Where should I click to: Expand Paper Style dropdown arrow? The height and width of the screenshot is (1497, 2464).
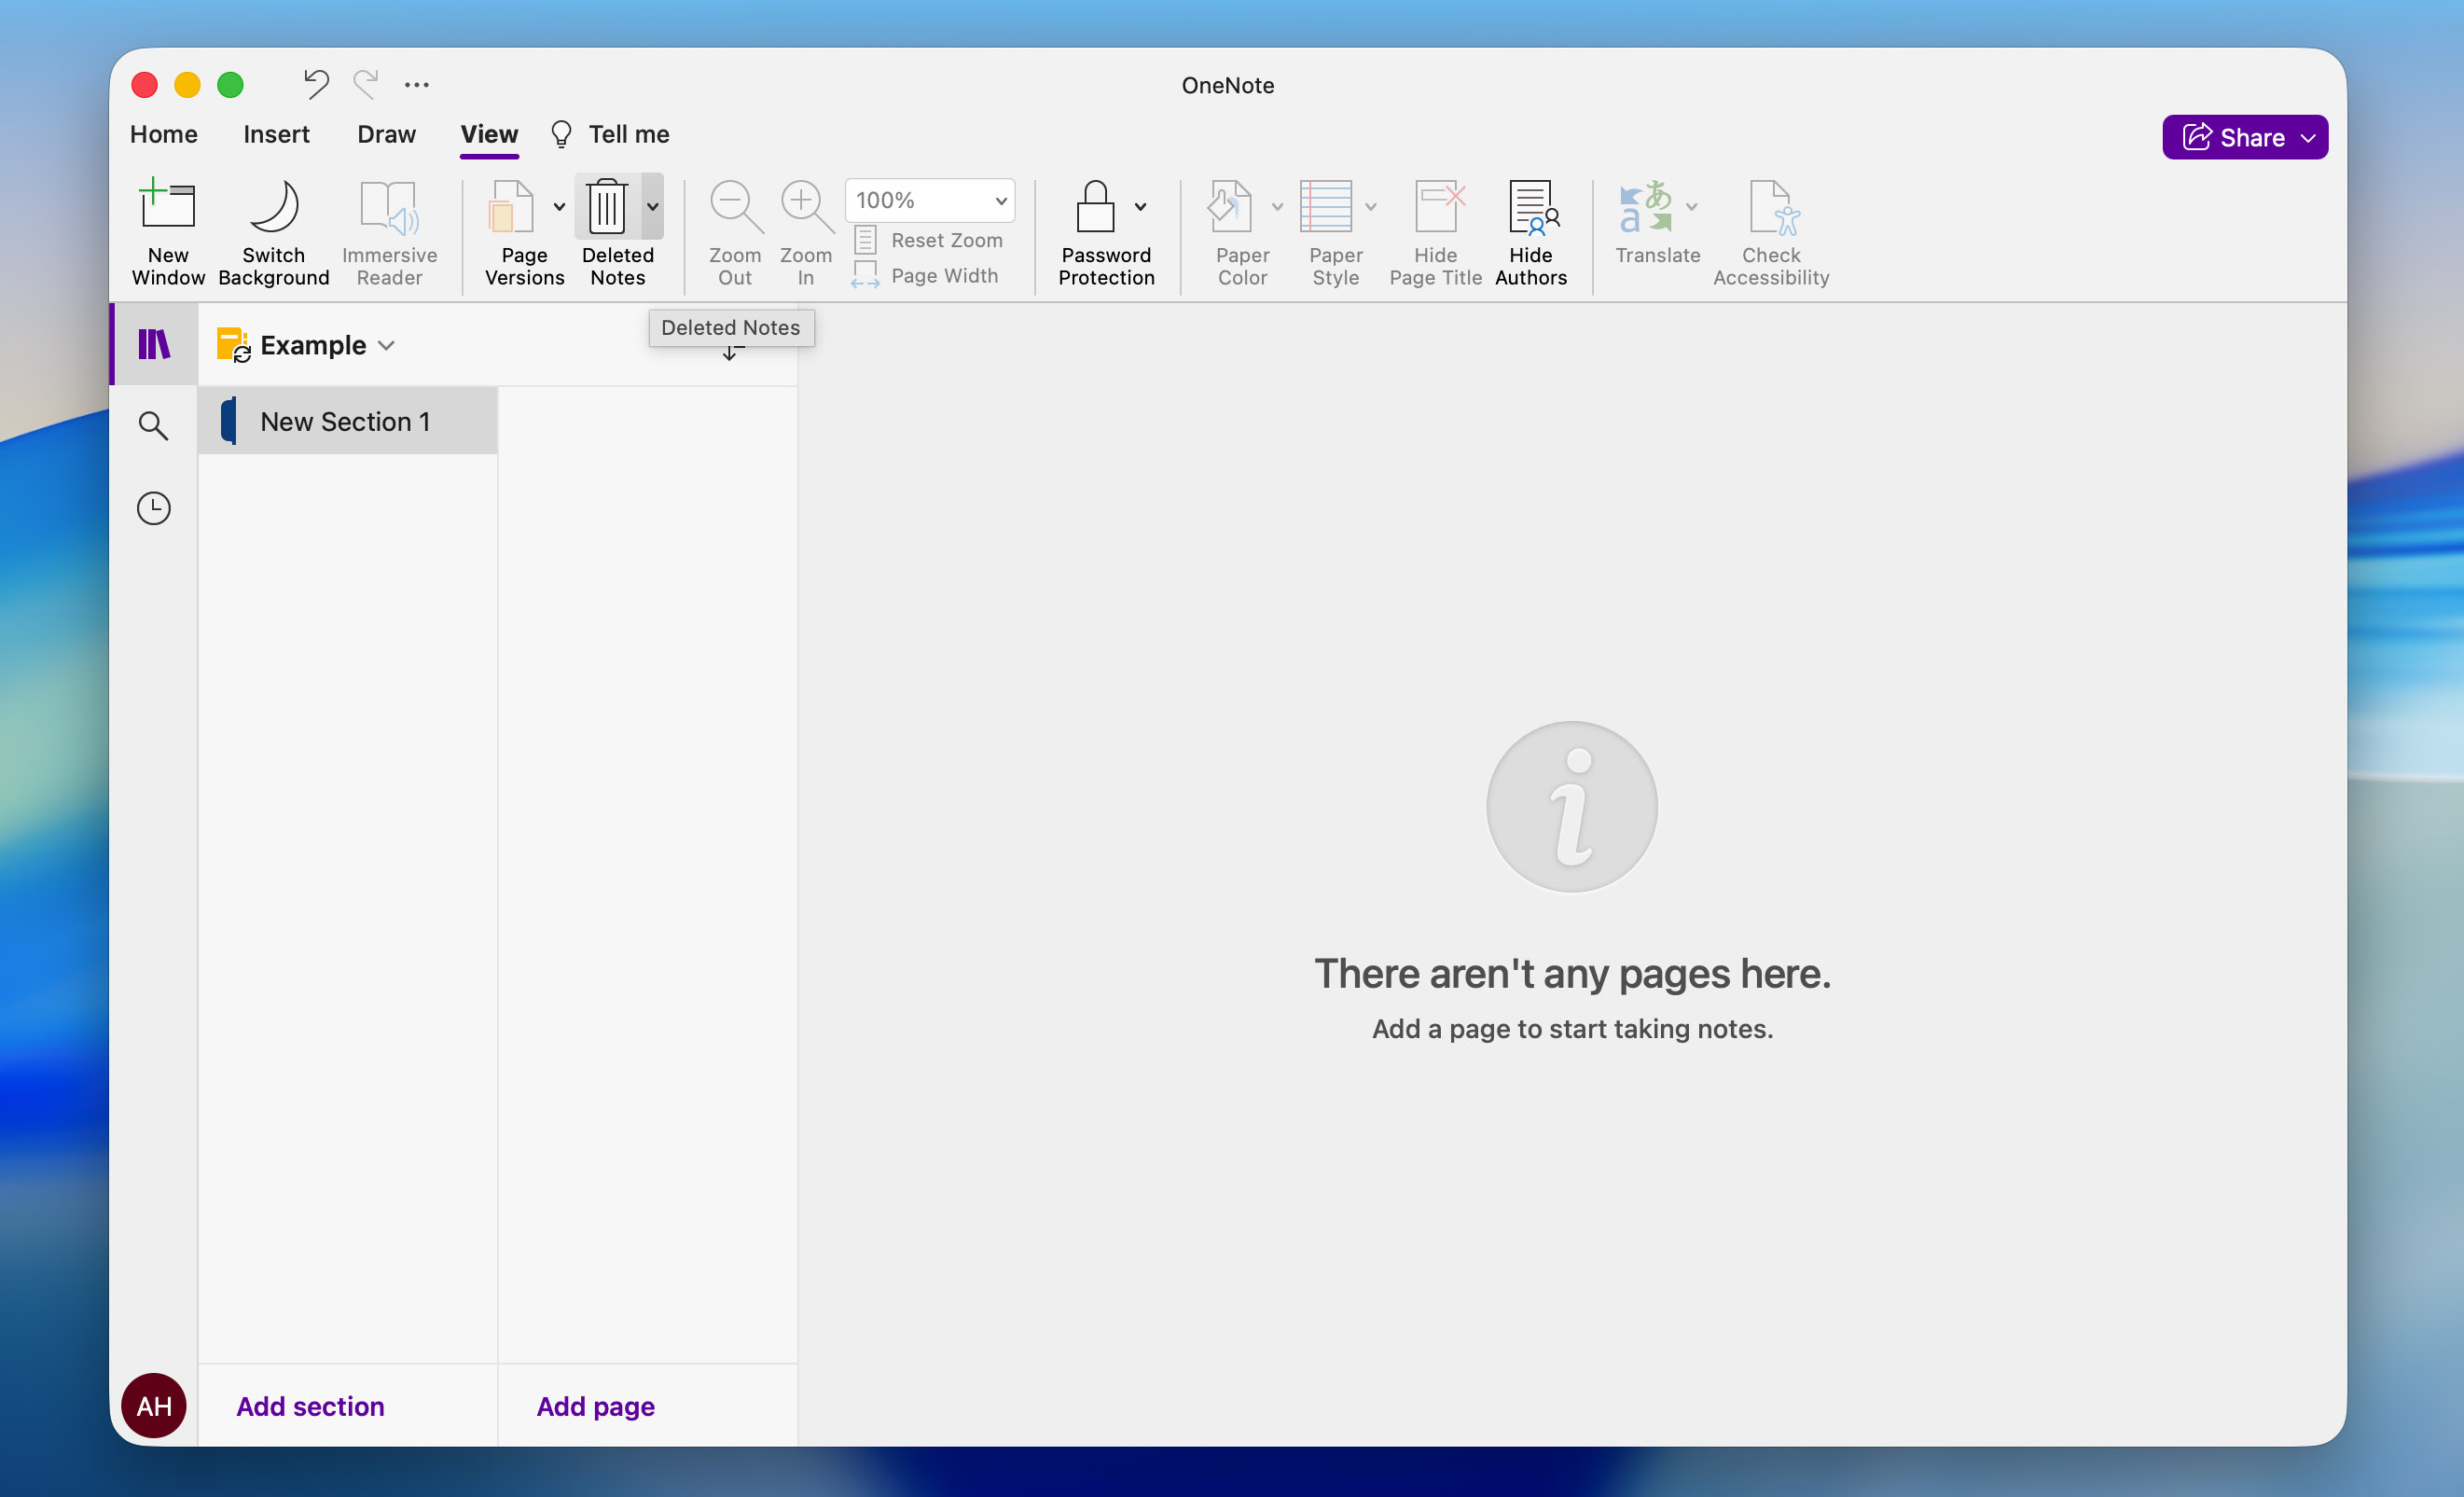coord(1371,207)
